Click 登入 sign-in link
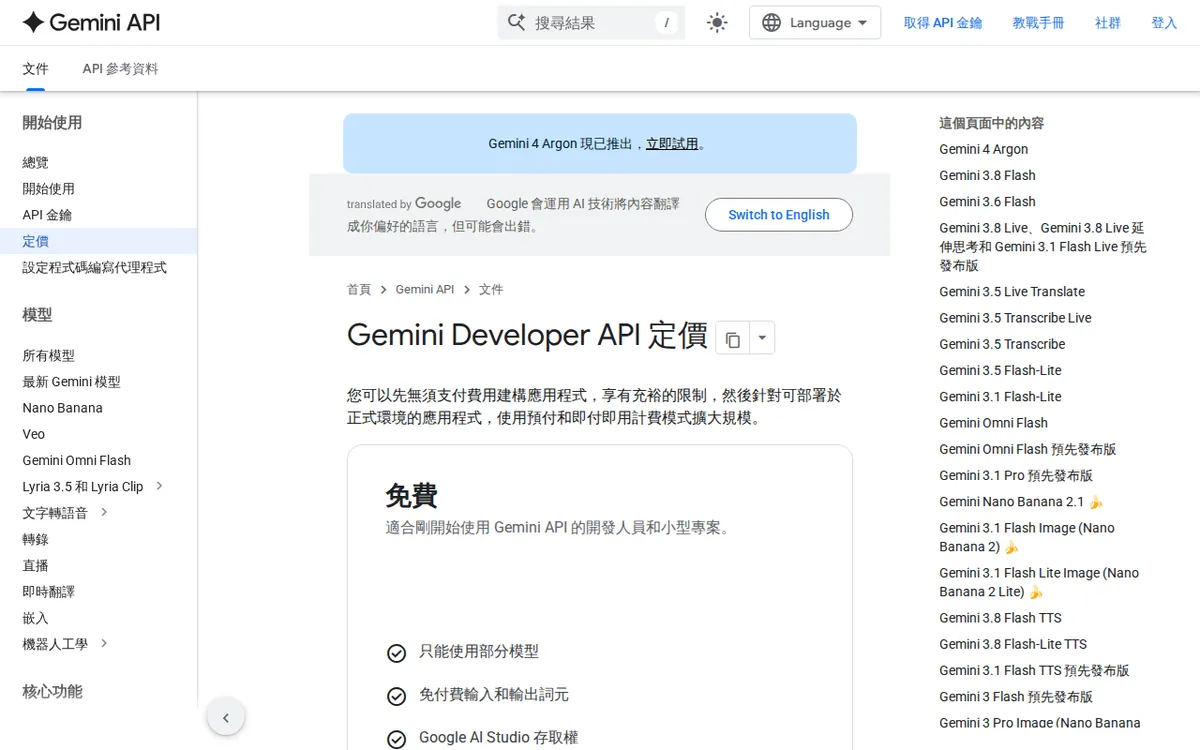The height and width of the screenshot is (750, 1200). click(1164, 23)
